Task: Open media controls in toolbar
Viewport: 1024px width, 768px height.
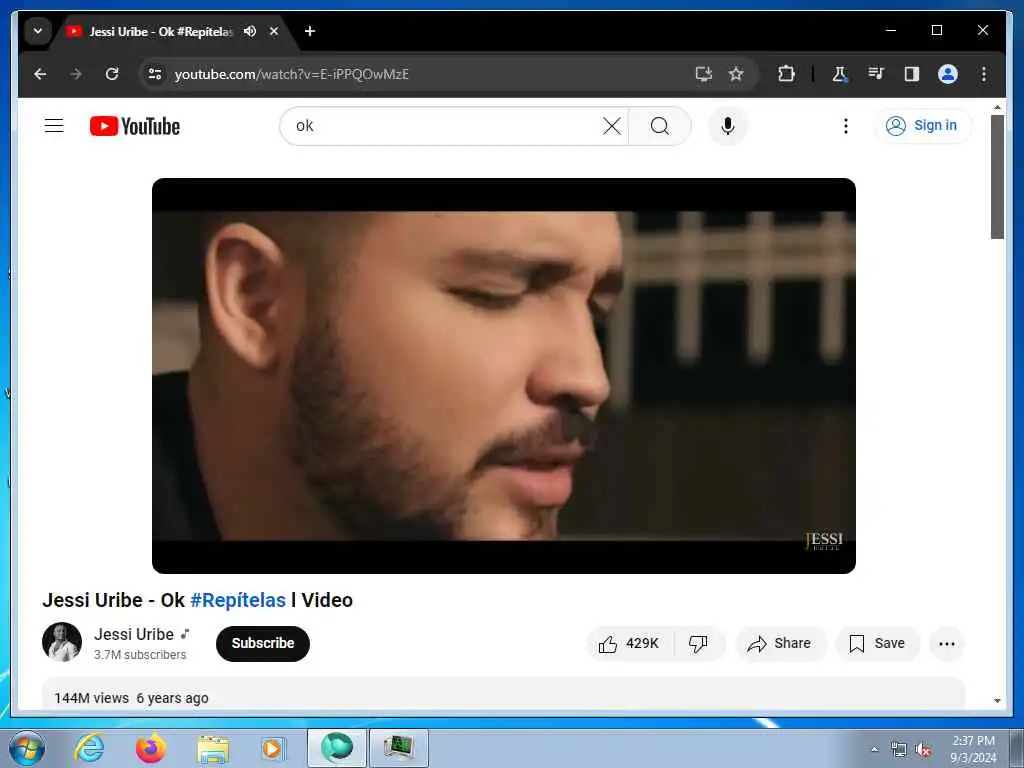Action: tap(876, 74)
